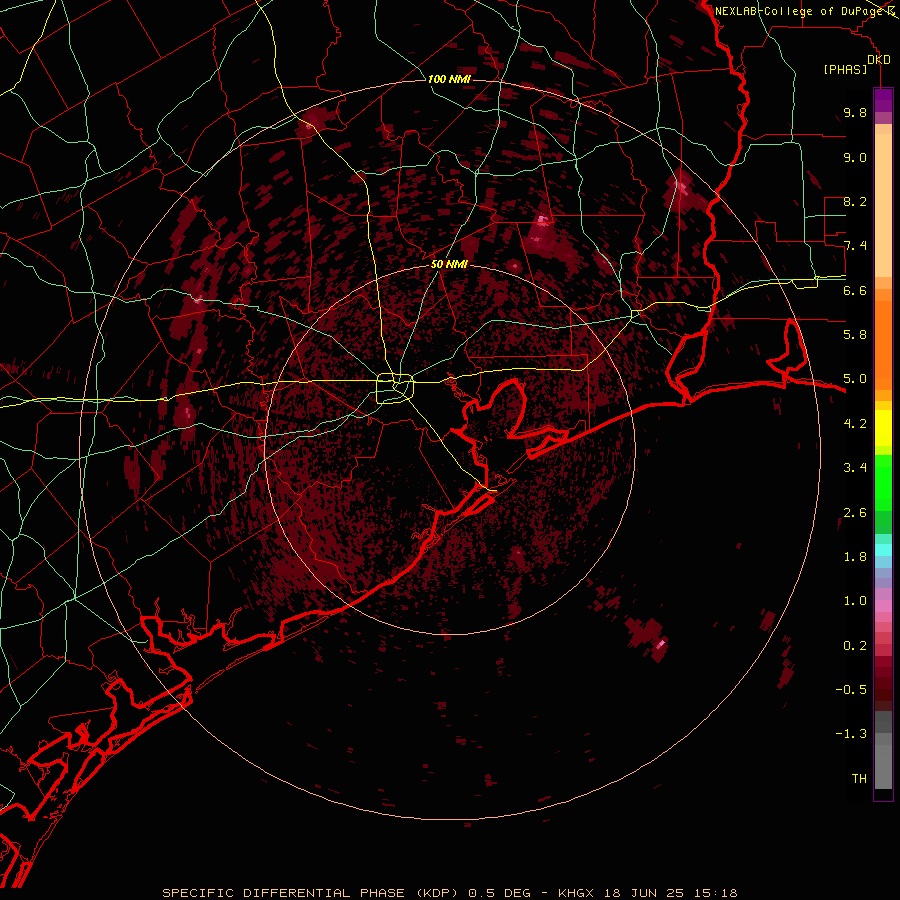Click the 9.8 scale value
Screen dimensions: 900x900
[855, 112]
